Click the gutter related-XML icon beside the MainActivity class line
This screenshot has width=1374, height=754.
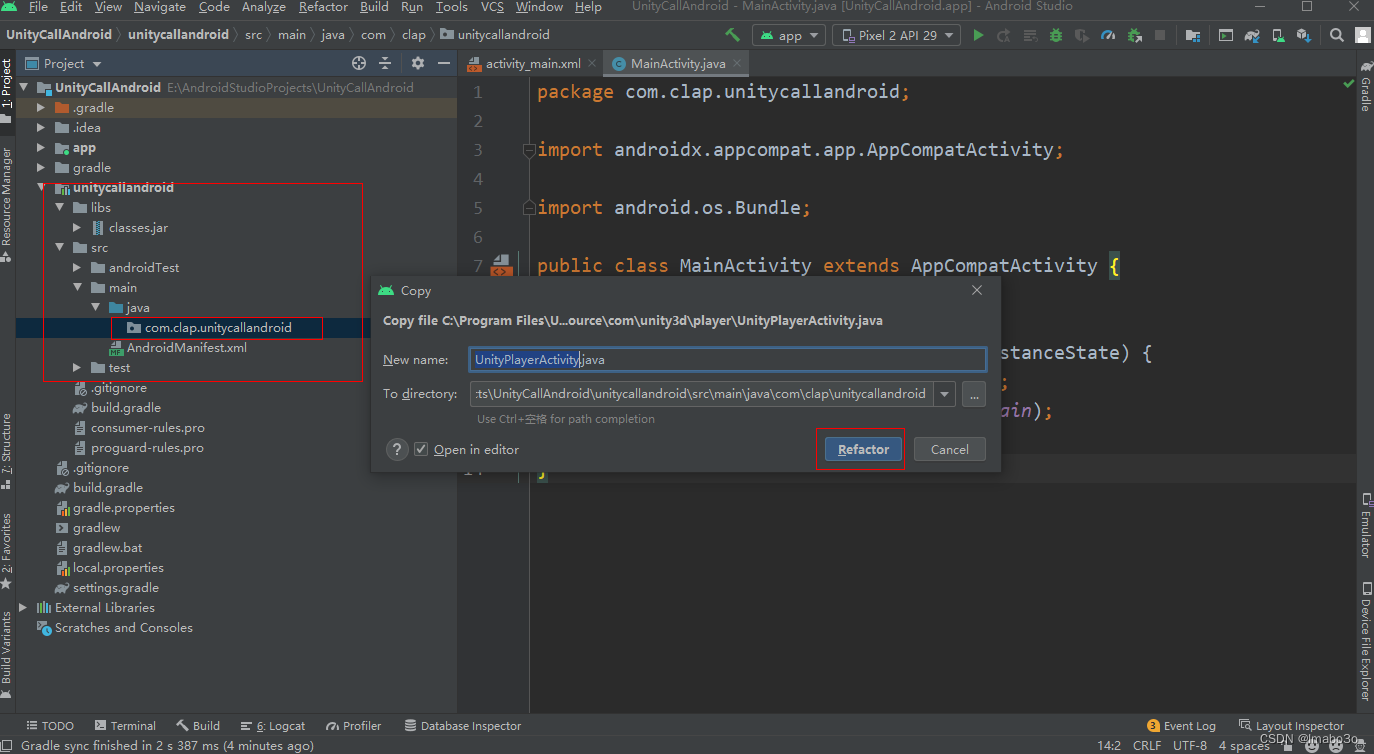point(502,267)
